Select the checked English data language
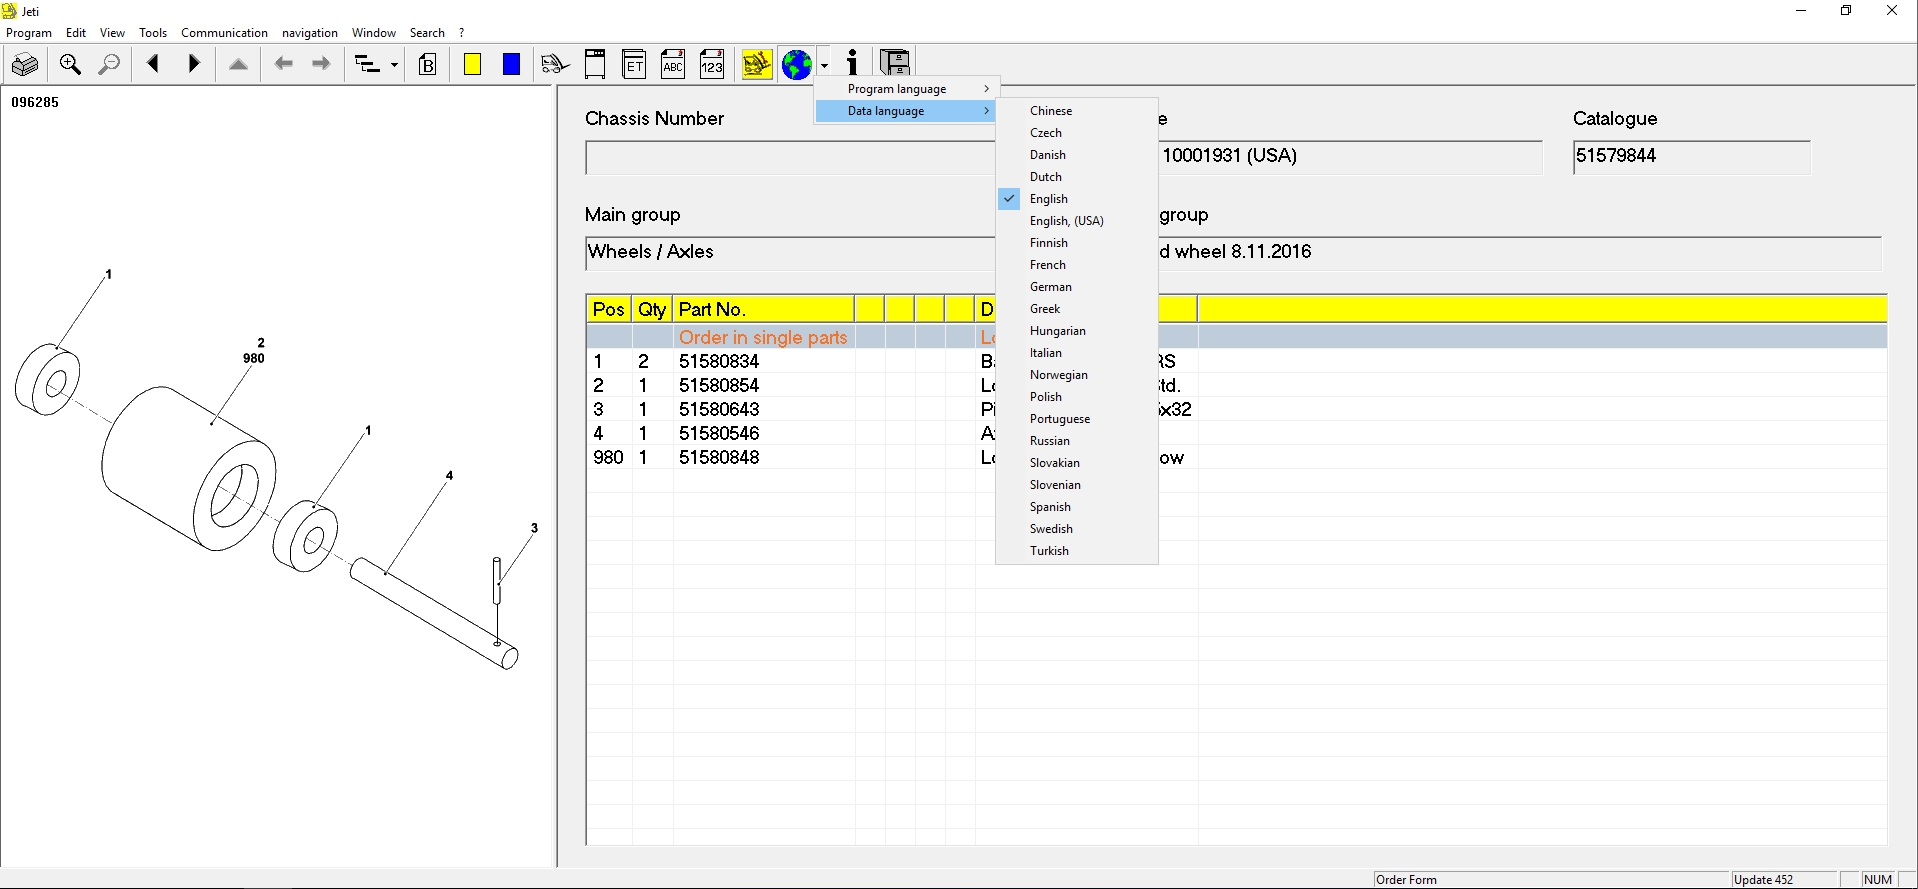1918x889 pixels. pos(1048,199)
